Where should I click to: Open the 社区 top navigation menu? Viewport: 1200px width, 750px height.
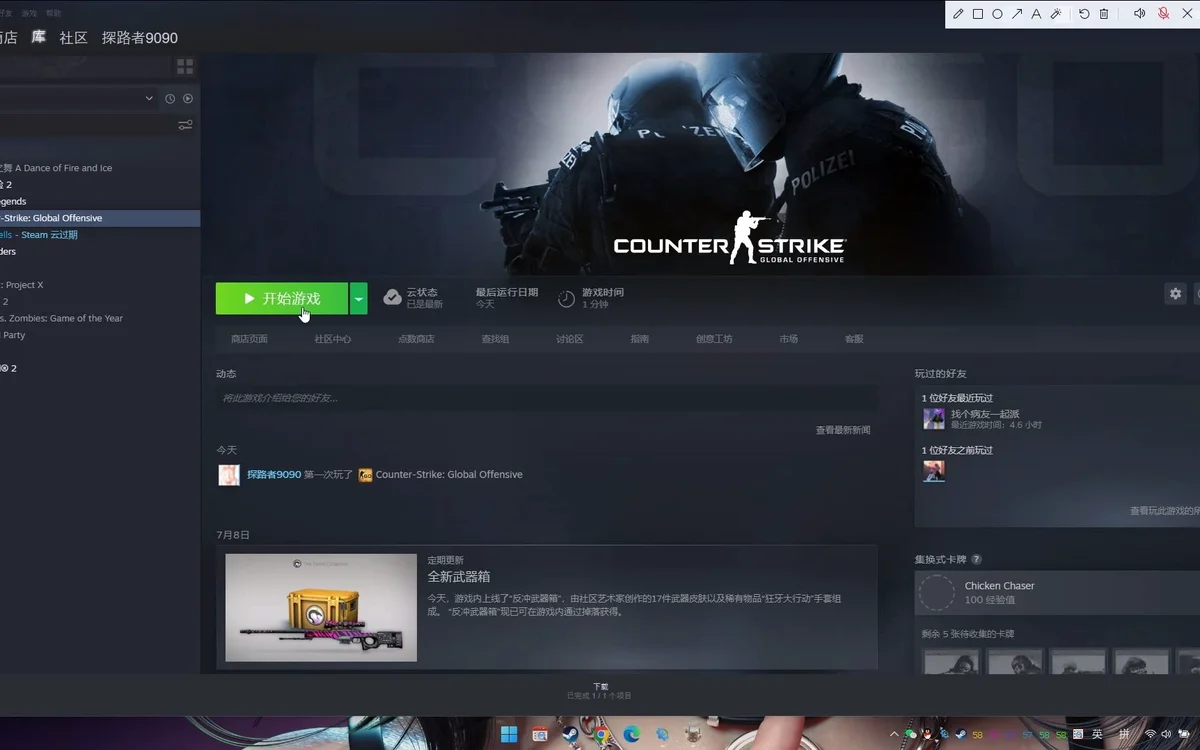(x=74, y=38)
